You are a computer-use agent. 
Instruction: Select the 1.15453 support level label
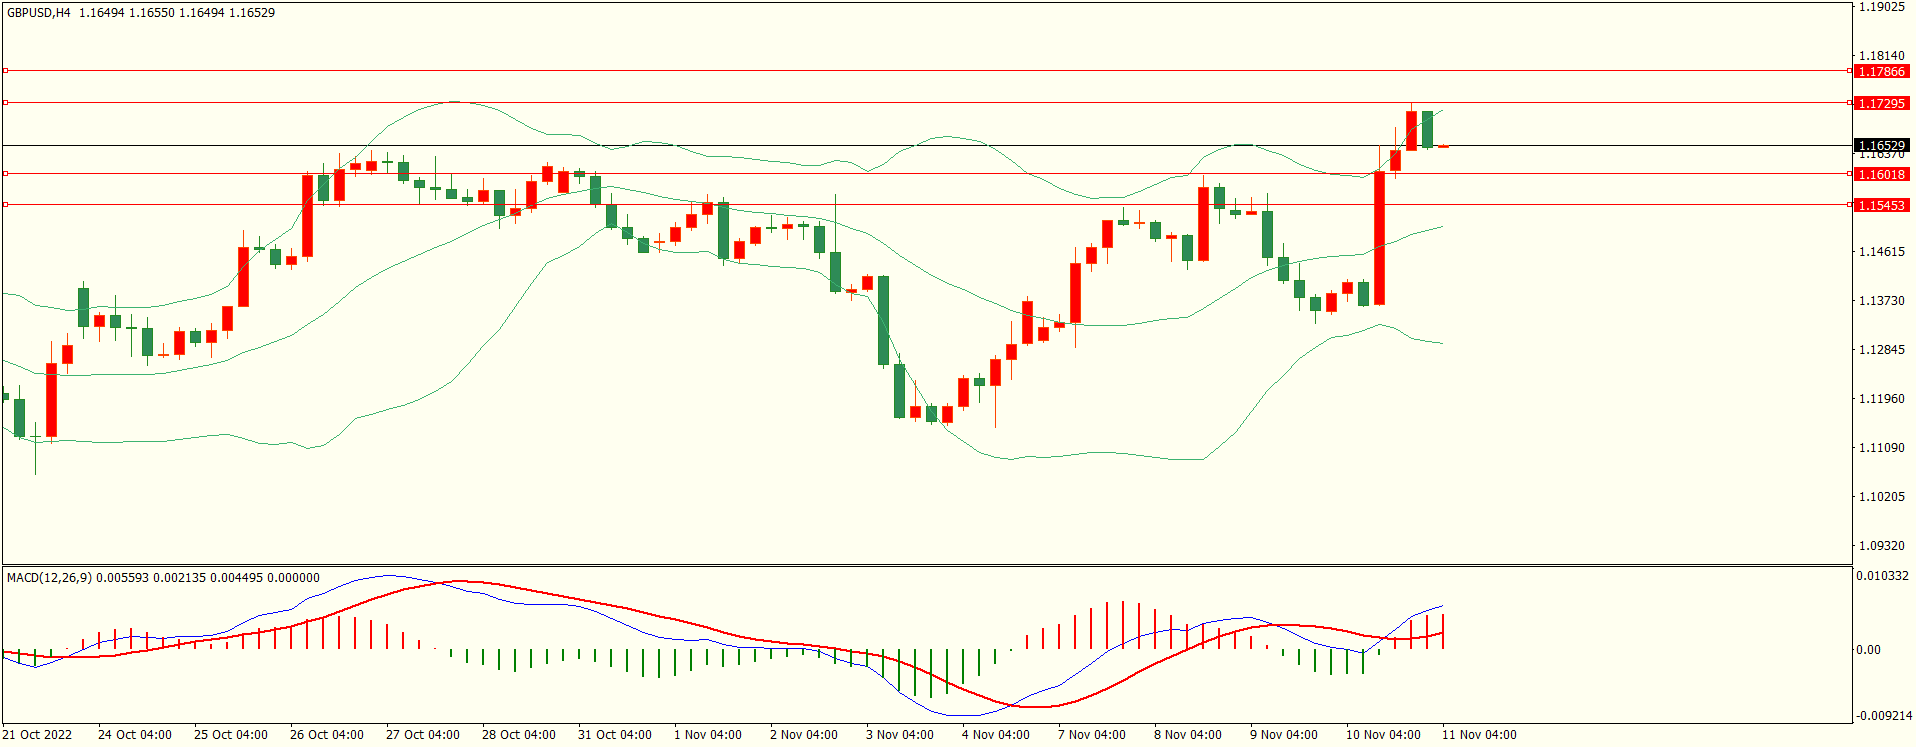pyautogui.click(x=1881, y=206)
